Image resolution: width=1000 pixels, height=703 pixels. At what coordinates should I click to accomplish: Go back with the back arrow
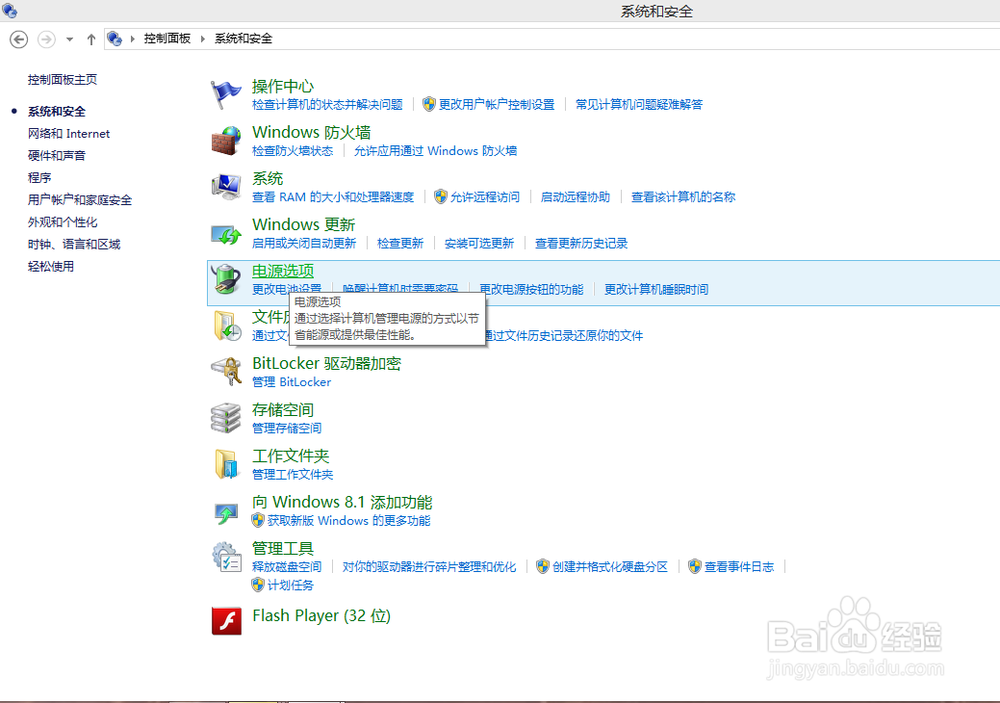pos(19,40)
